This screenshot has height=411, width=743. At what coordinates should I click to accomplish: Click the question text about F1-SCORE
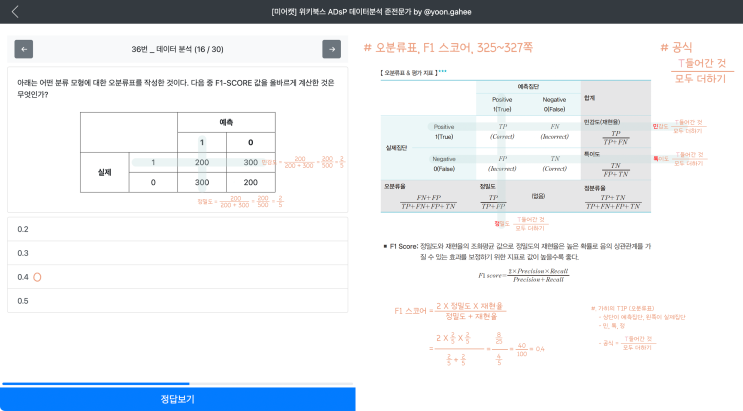pos(176,89)
